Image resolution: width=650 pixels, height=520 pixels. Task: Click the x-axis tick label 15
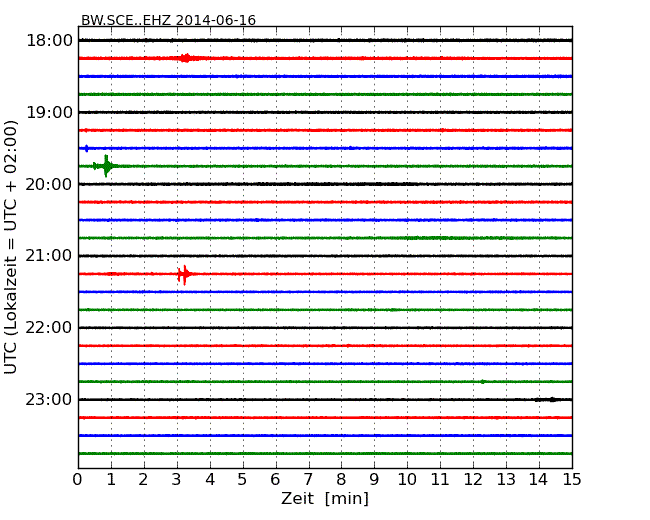click(x=572, y=480)
